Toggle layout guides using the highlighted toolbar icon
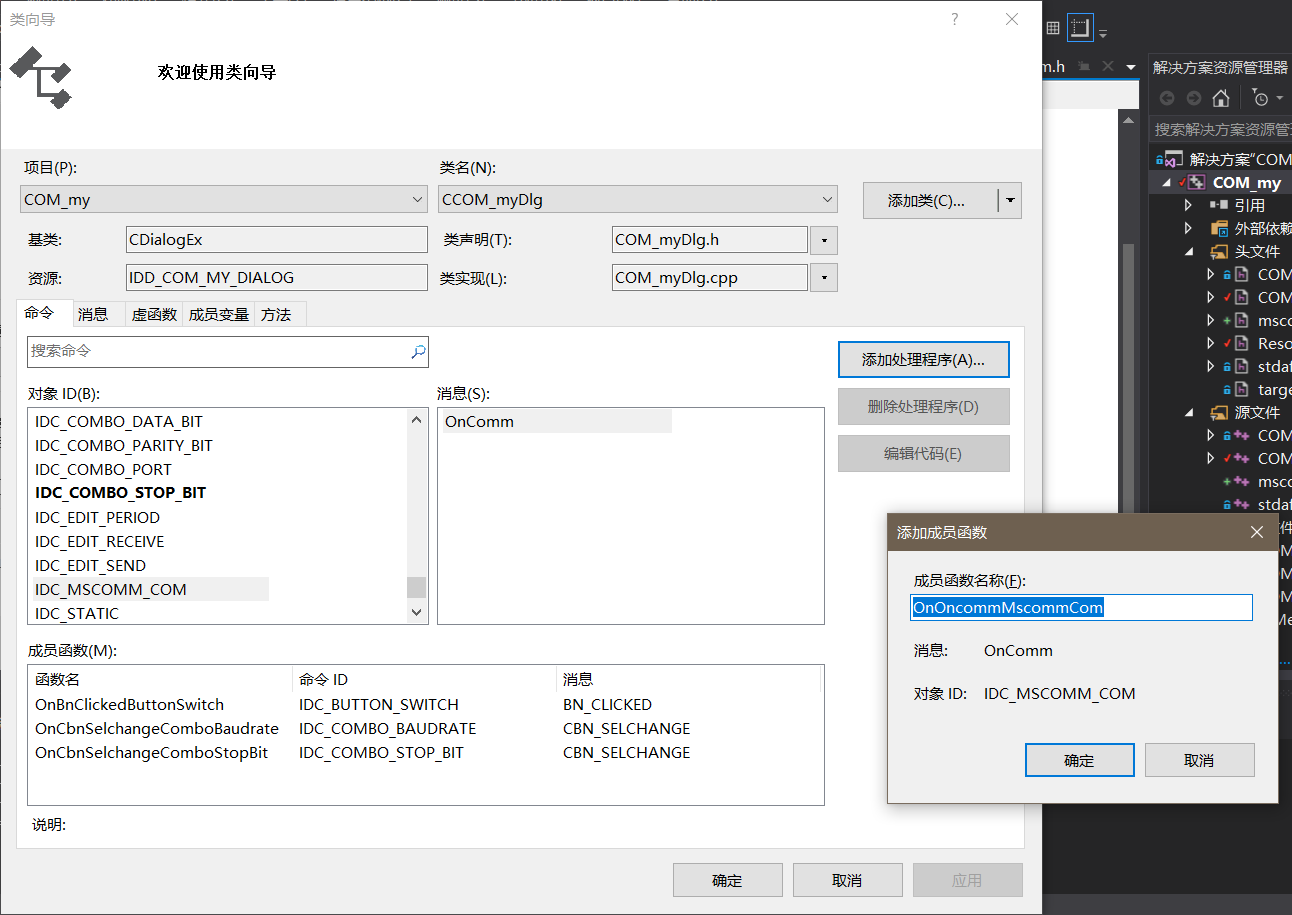The width and height of the screenshot is (1292, 915). [1081, 28]
